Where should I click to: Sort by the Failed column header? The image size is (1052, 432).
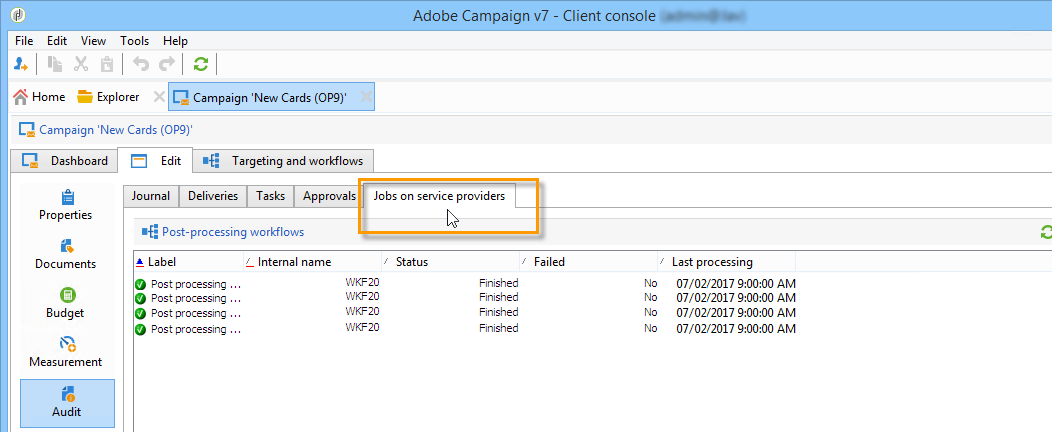589,262
